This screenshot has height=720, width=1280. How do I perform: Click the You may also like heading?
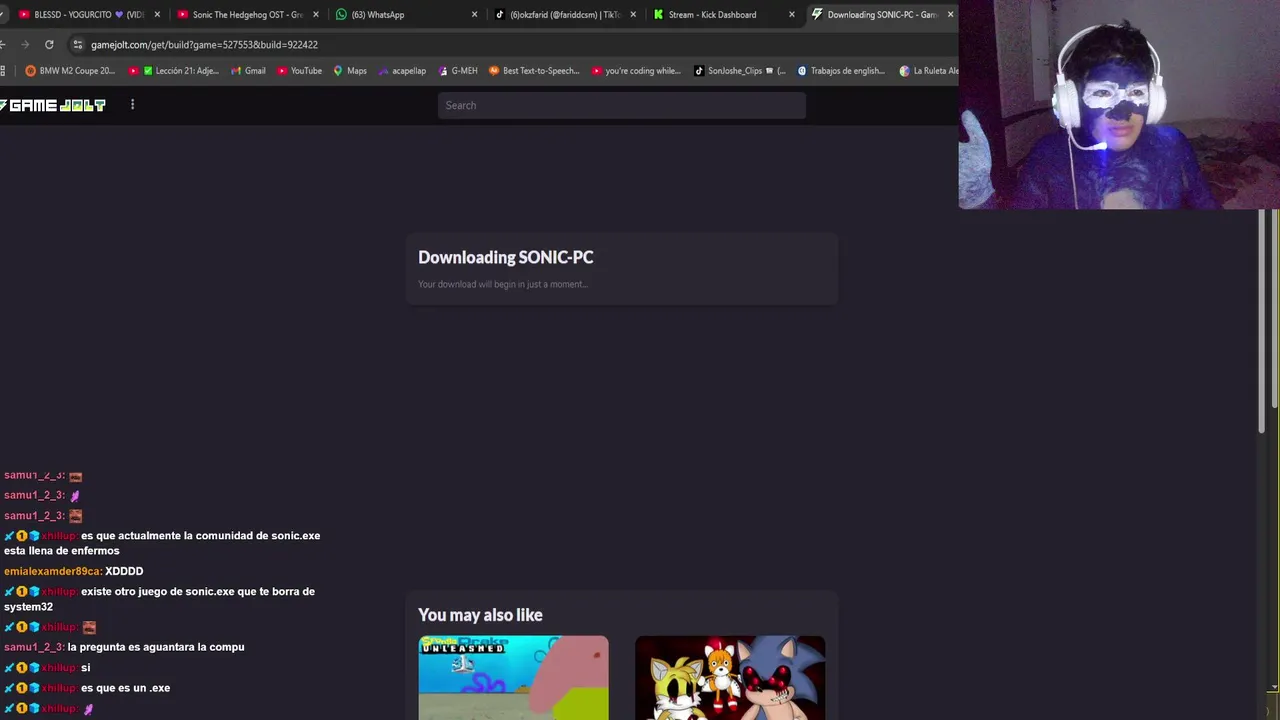pyautogui.click(x=480, y=615)
